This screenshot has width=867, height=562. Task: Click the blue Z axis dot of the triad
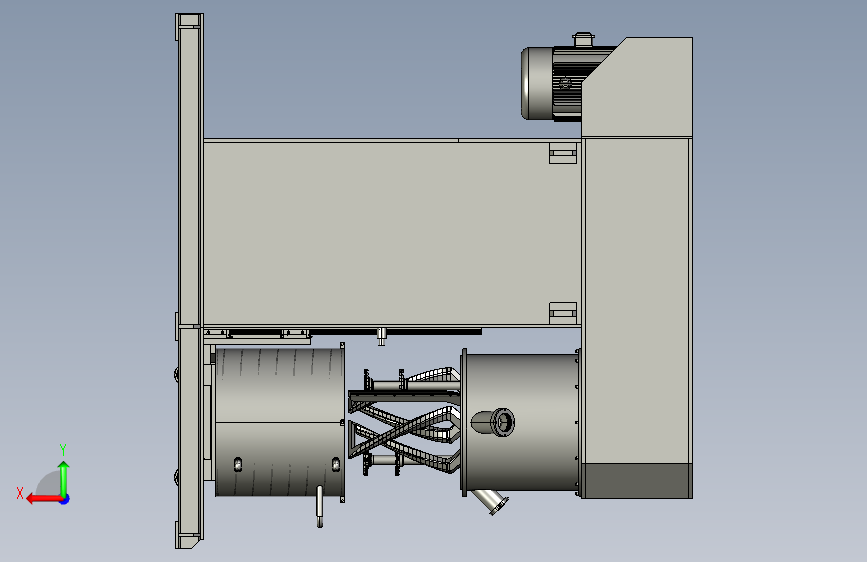tap(65, 499)
